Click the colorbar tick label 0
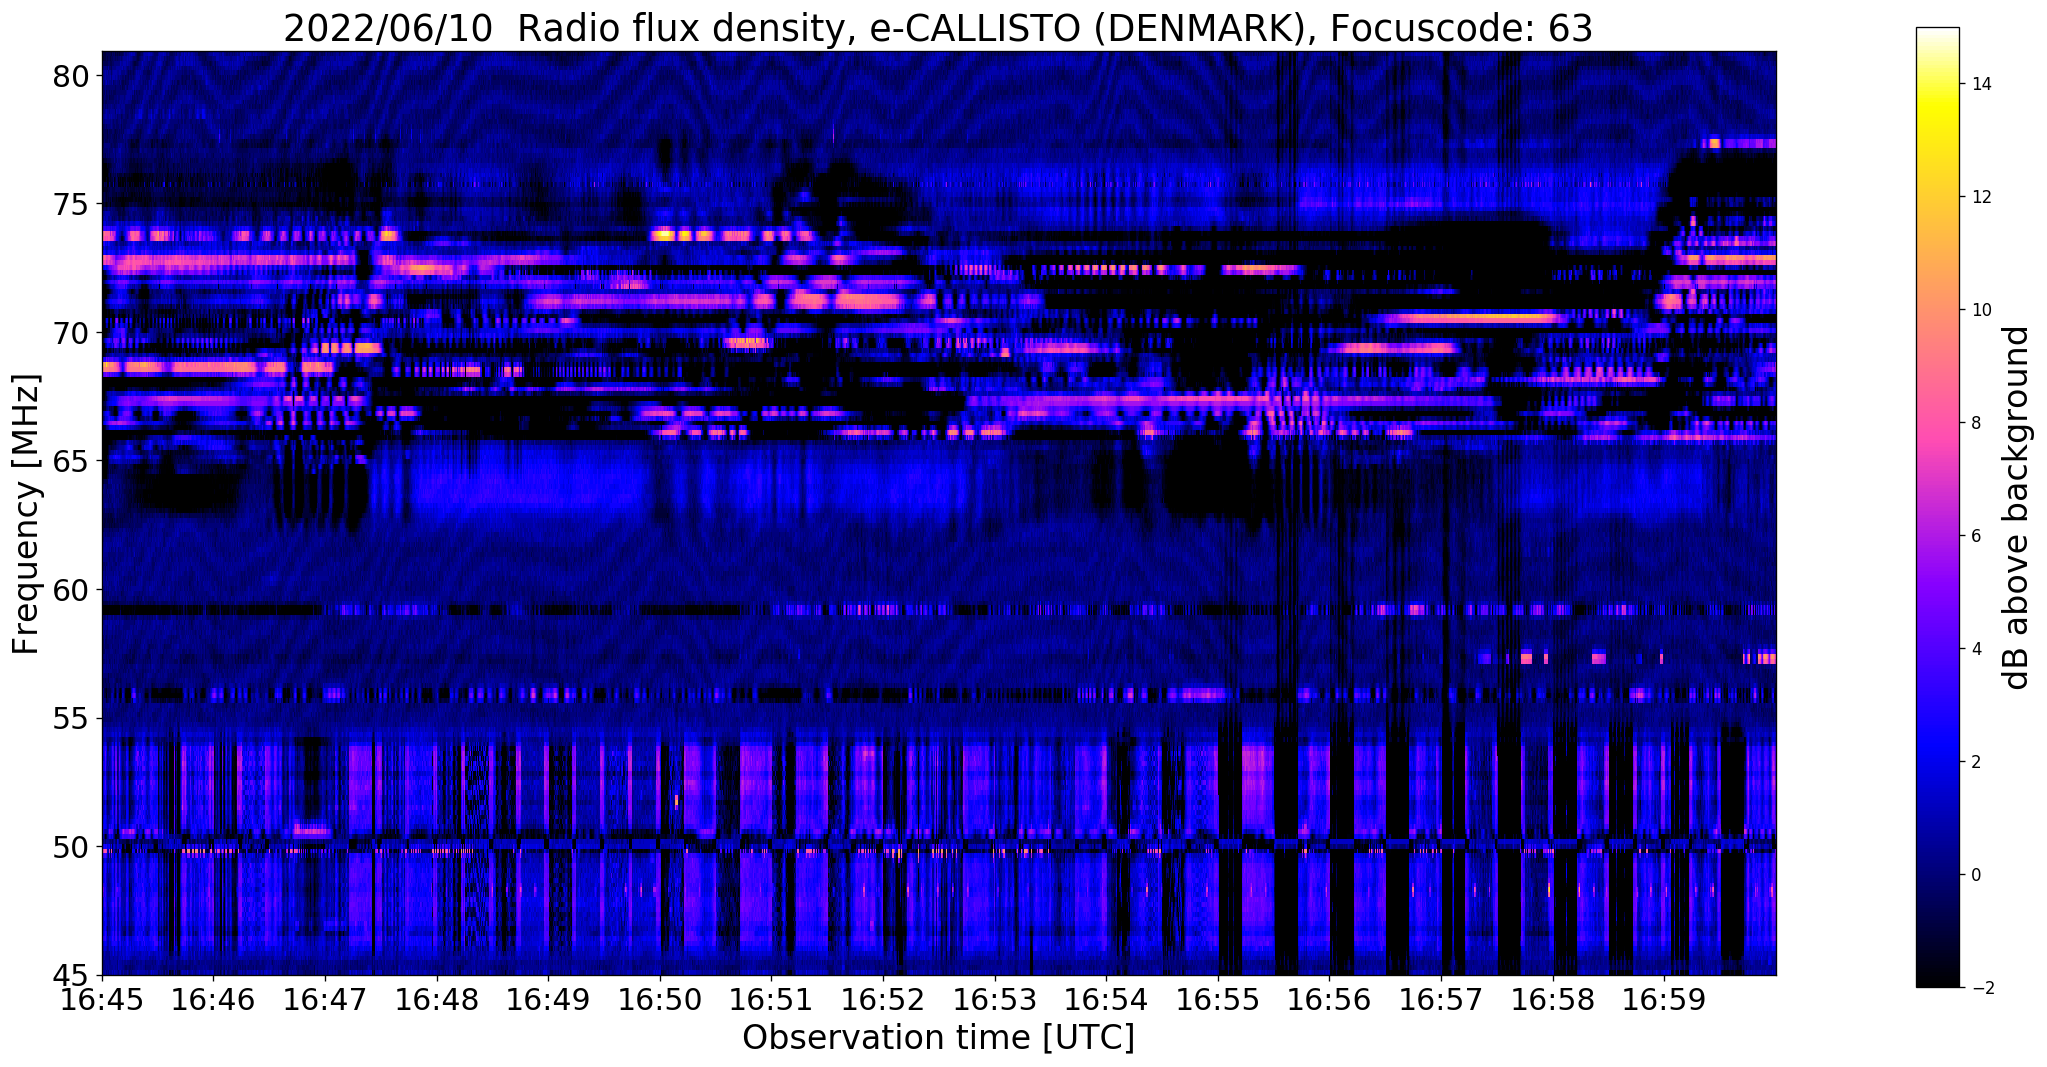Image resolution: width=2047 pixels, height=1067 pixels. click(1975, 875)
